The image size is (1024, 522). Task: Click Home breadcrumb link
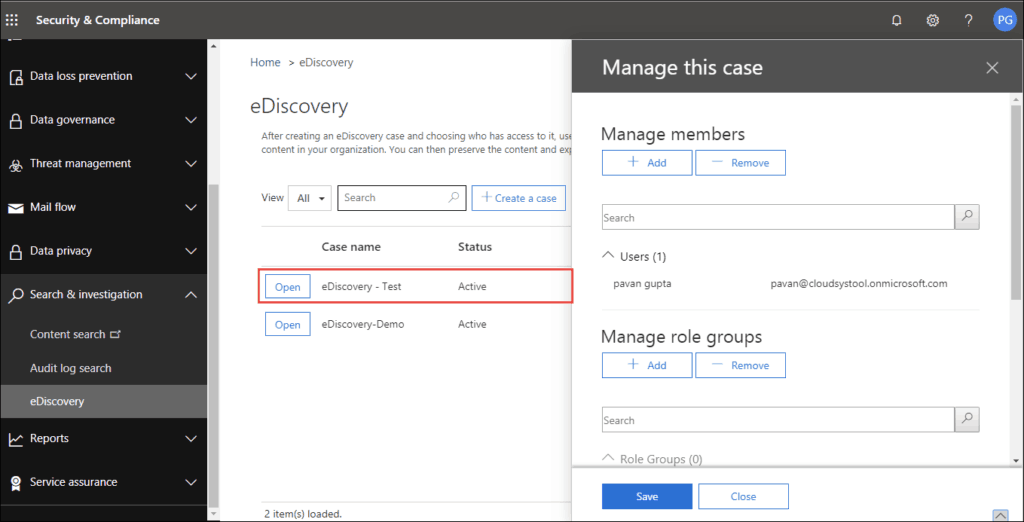[x=265, y=63]
